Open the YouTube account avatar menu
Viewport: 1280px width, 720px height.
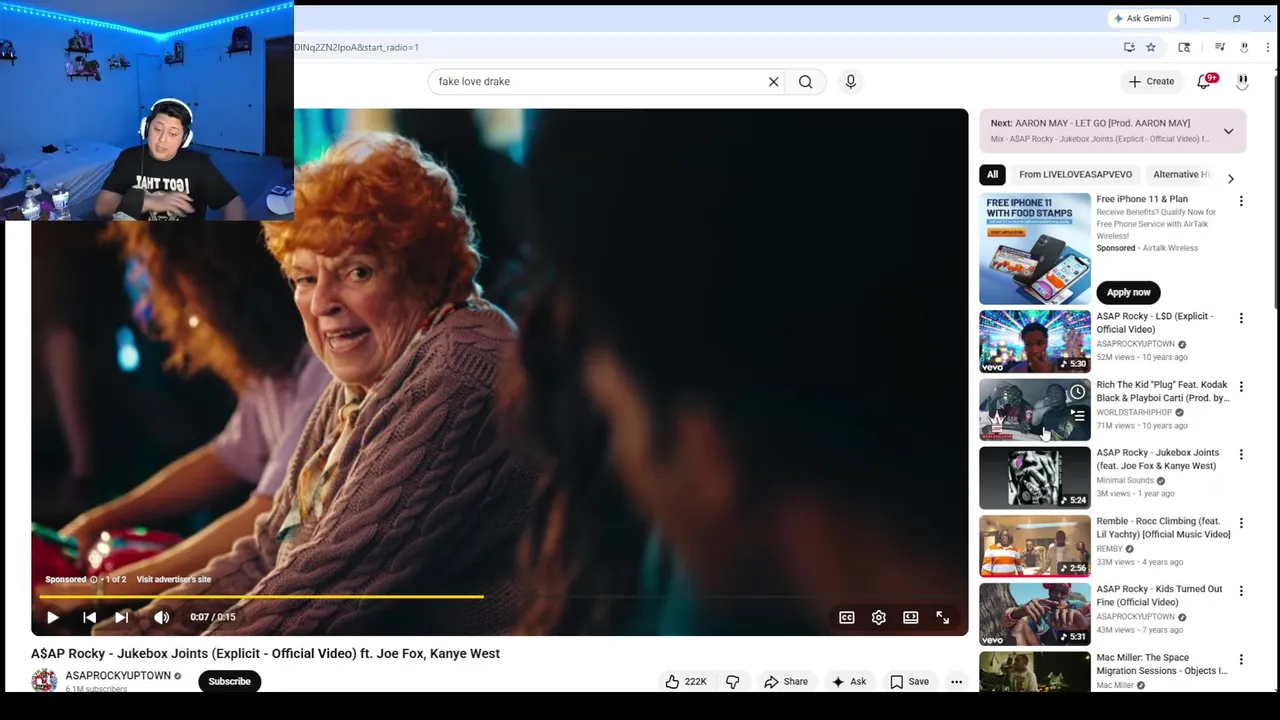[x=1242, y=81]
